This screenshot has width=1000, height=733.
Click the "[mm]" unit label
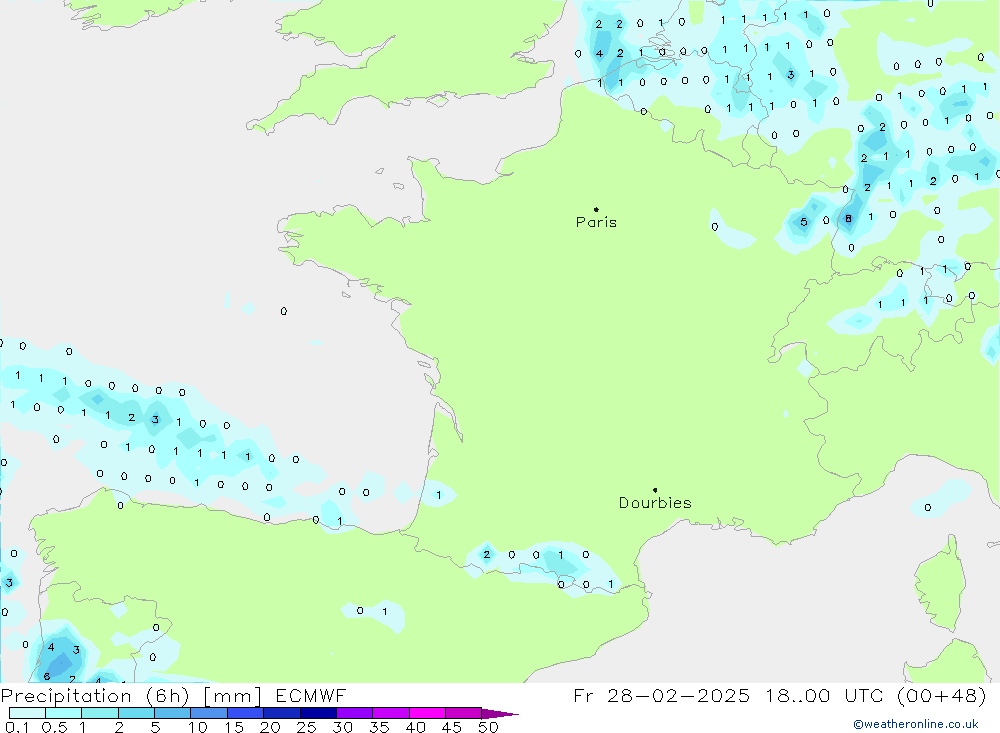(x=228, y=696)
